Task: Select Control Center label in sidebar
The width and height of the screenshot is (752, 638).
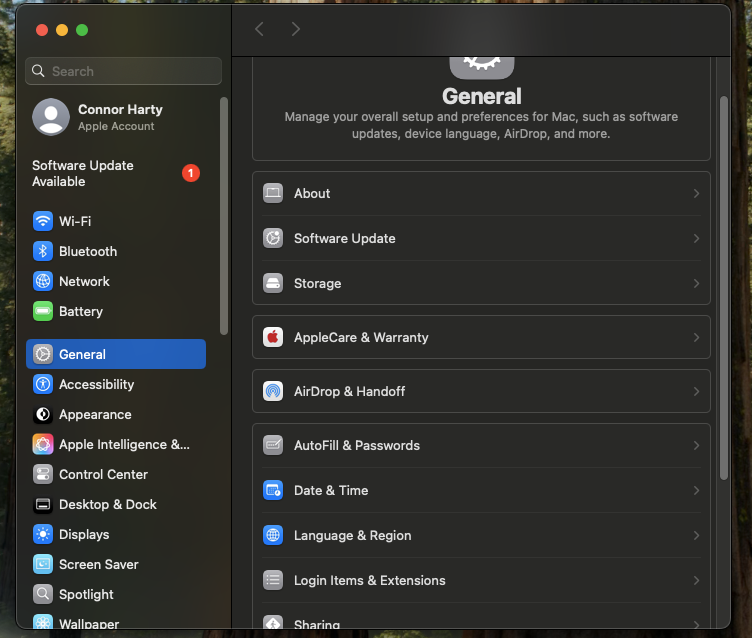Action: click(x=104, y=474)
